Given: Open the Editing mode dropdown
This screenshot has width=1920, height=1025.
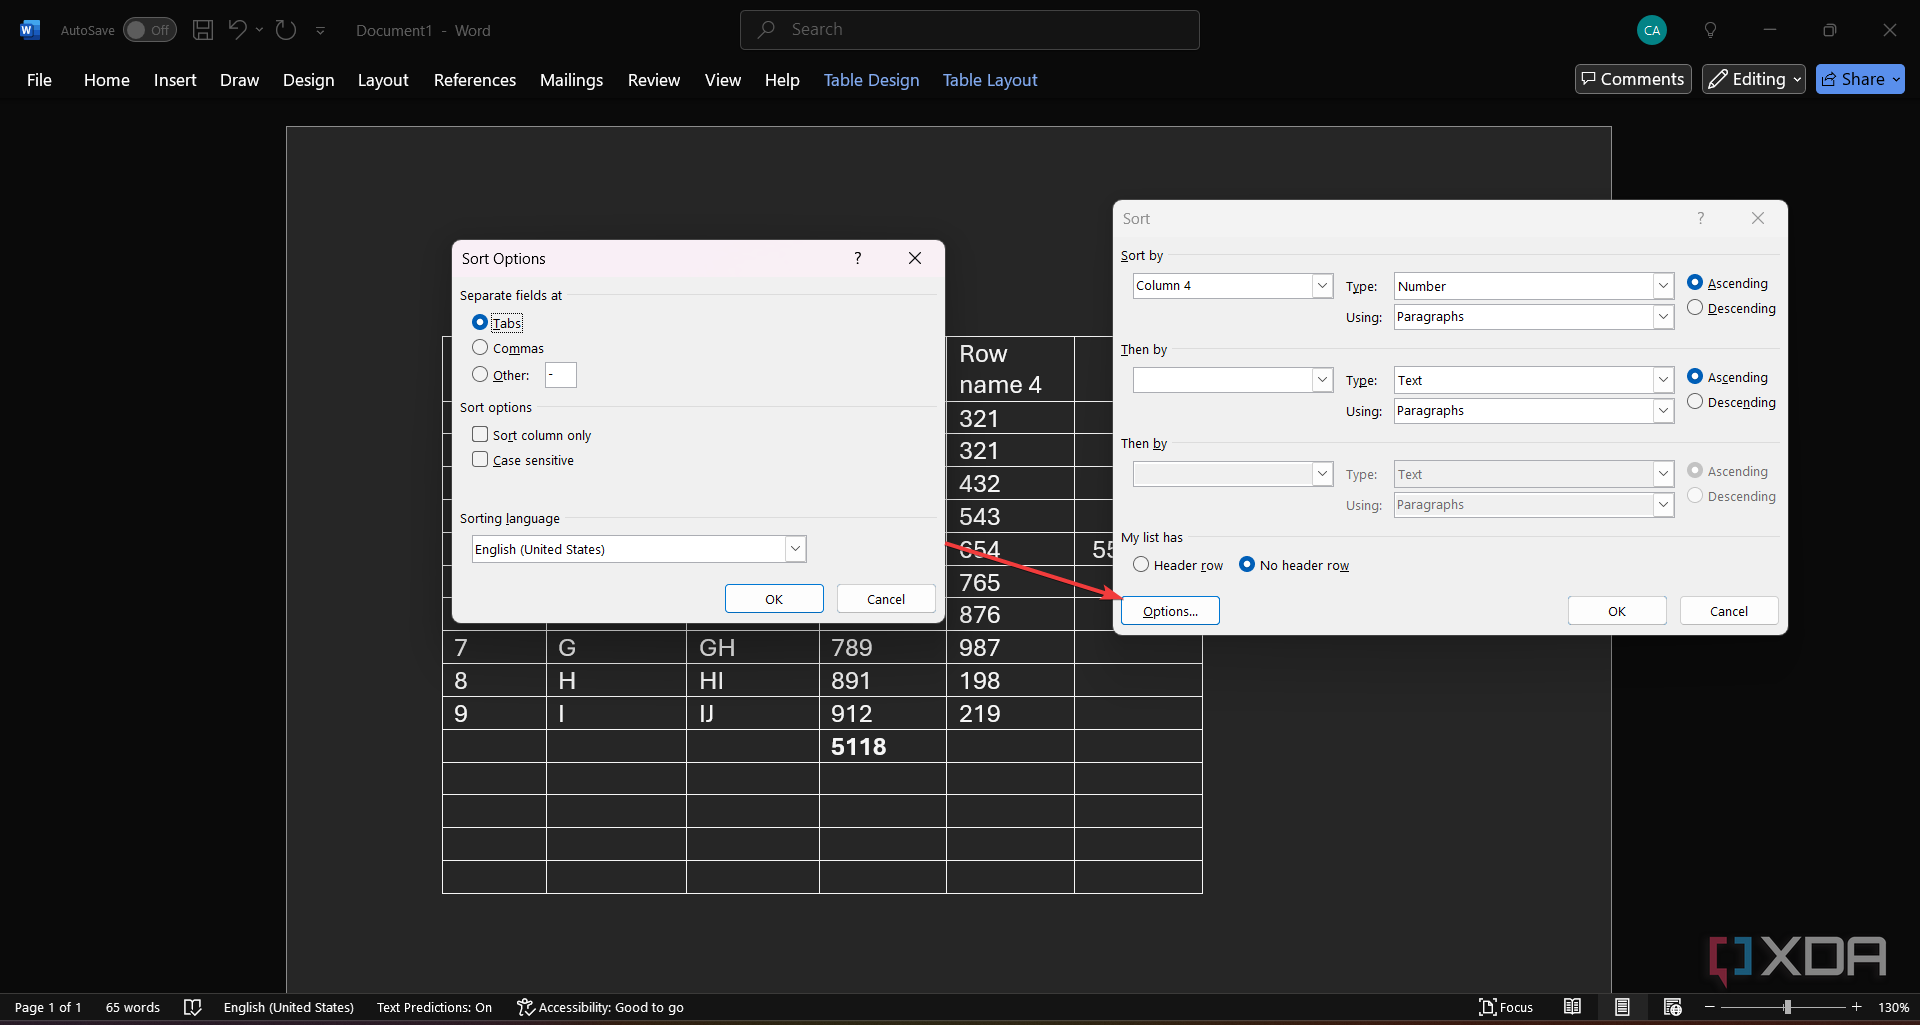Looking at the screenshot, I should (1754, 79).
